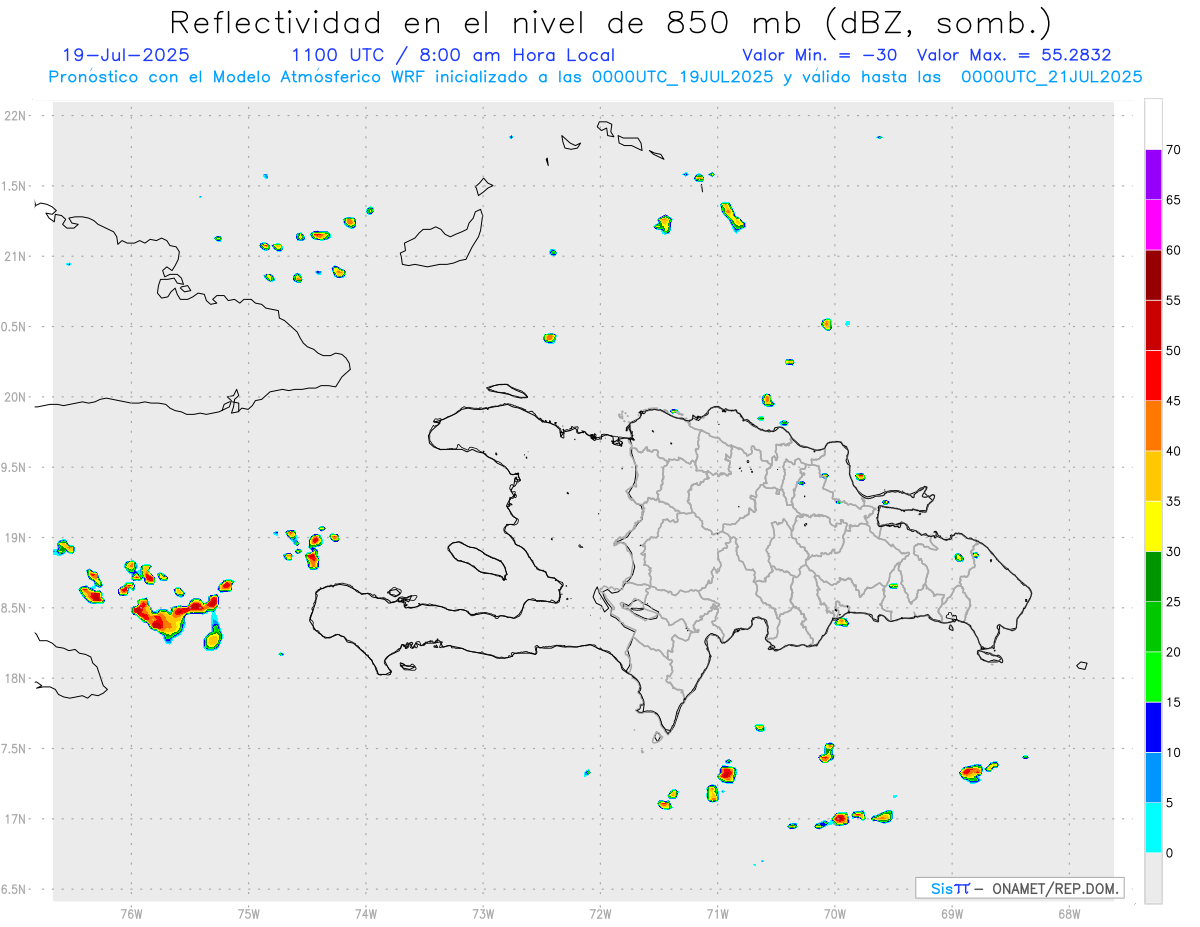Click the longitude label '72W'
Image resolution: width=1200 pixels, height=927 pixels.
[600, 913]
